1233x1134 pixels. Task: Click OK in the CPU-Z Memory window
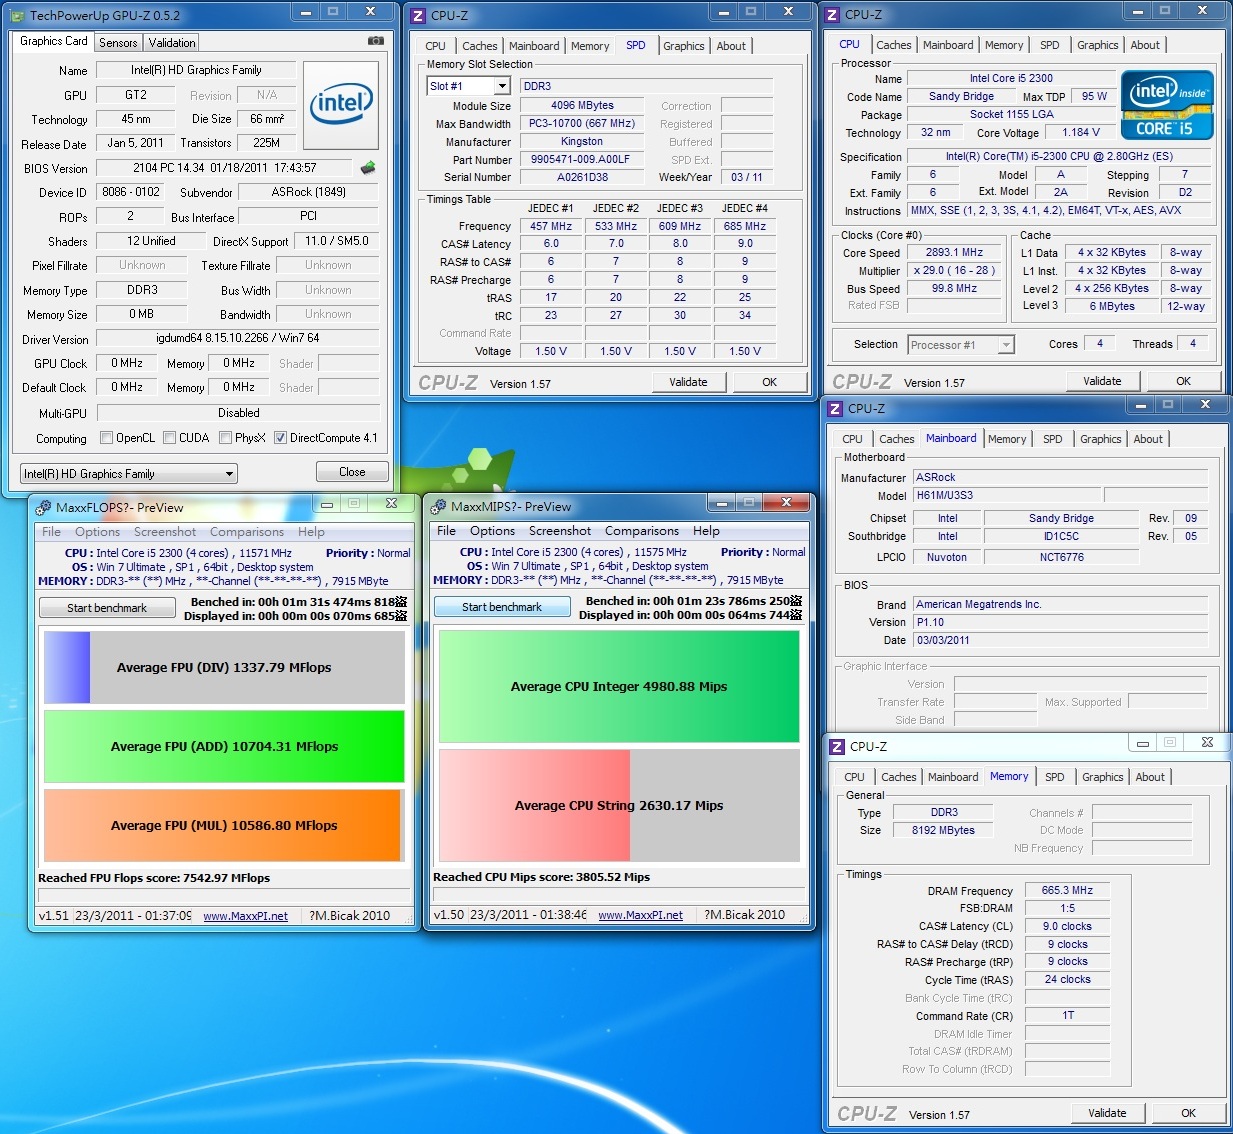click(1188, 1113)
